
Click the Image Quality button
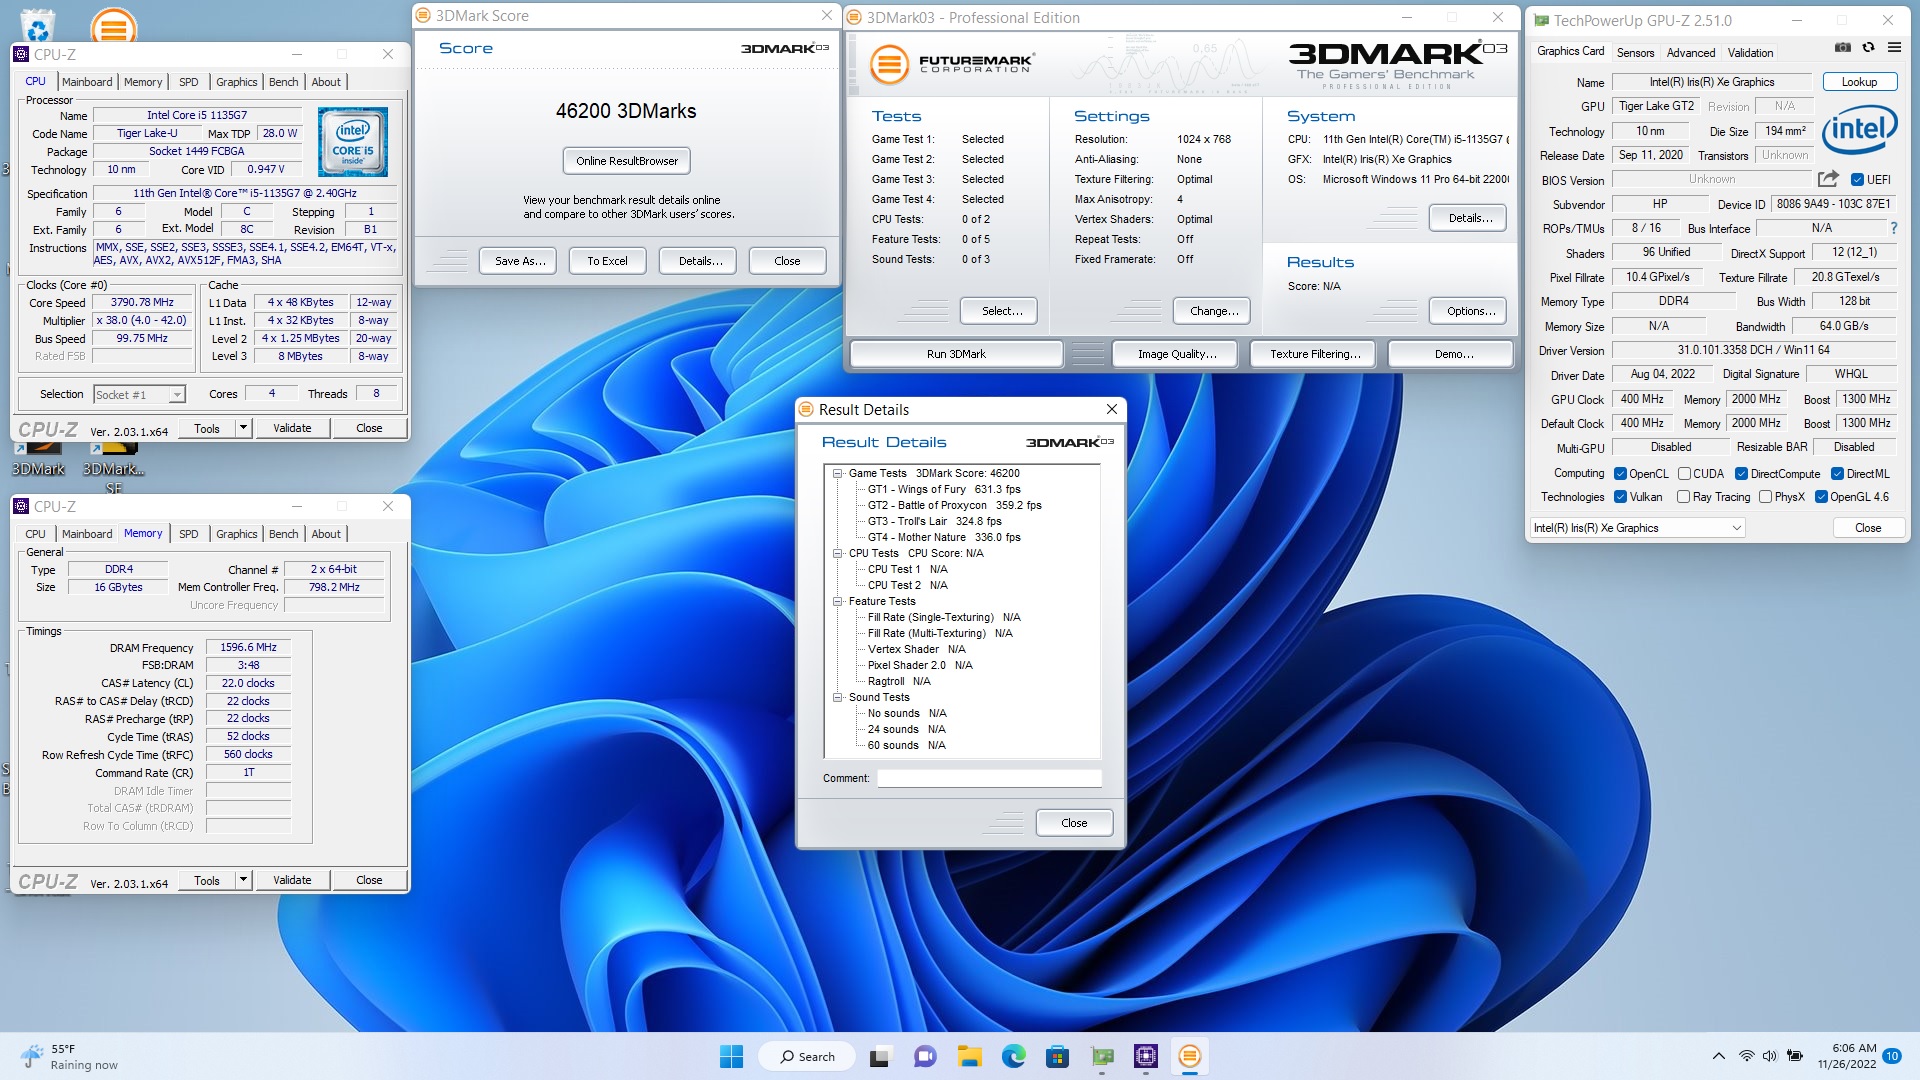click(1177, 354)
